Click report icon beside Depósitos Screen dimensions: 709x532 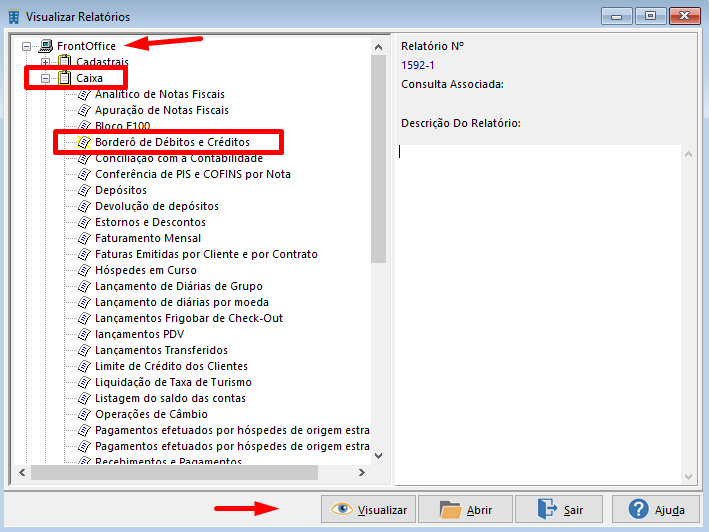(x=84, y=190)
